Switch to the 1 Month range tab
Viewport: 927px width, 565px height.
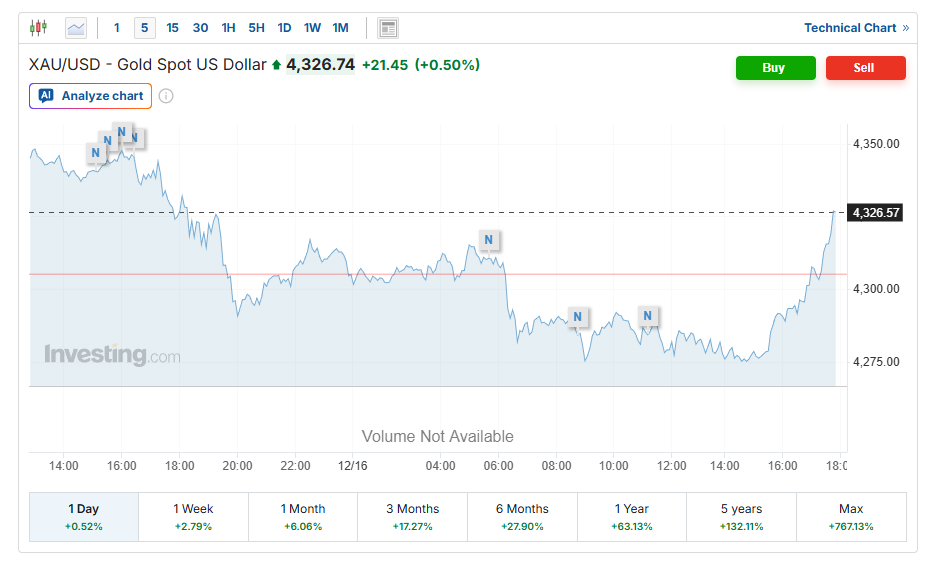(x=303, y=516)
